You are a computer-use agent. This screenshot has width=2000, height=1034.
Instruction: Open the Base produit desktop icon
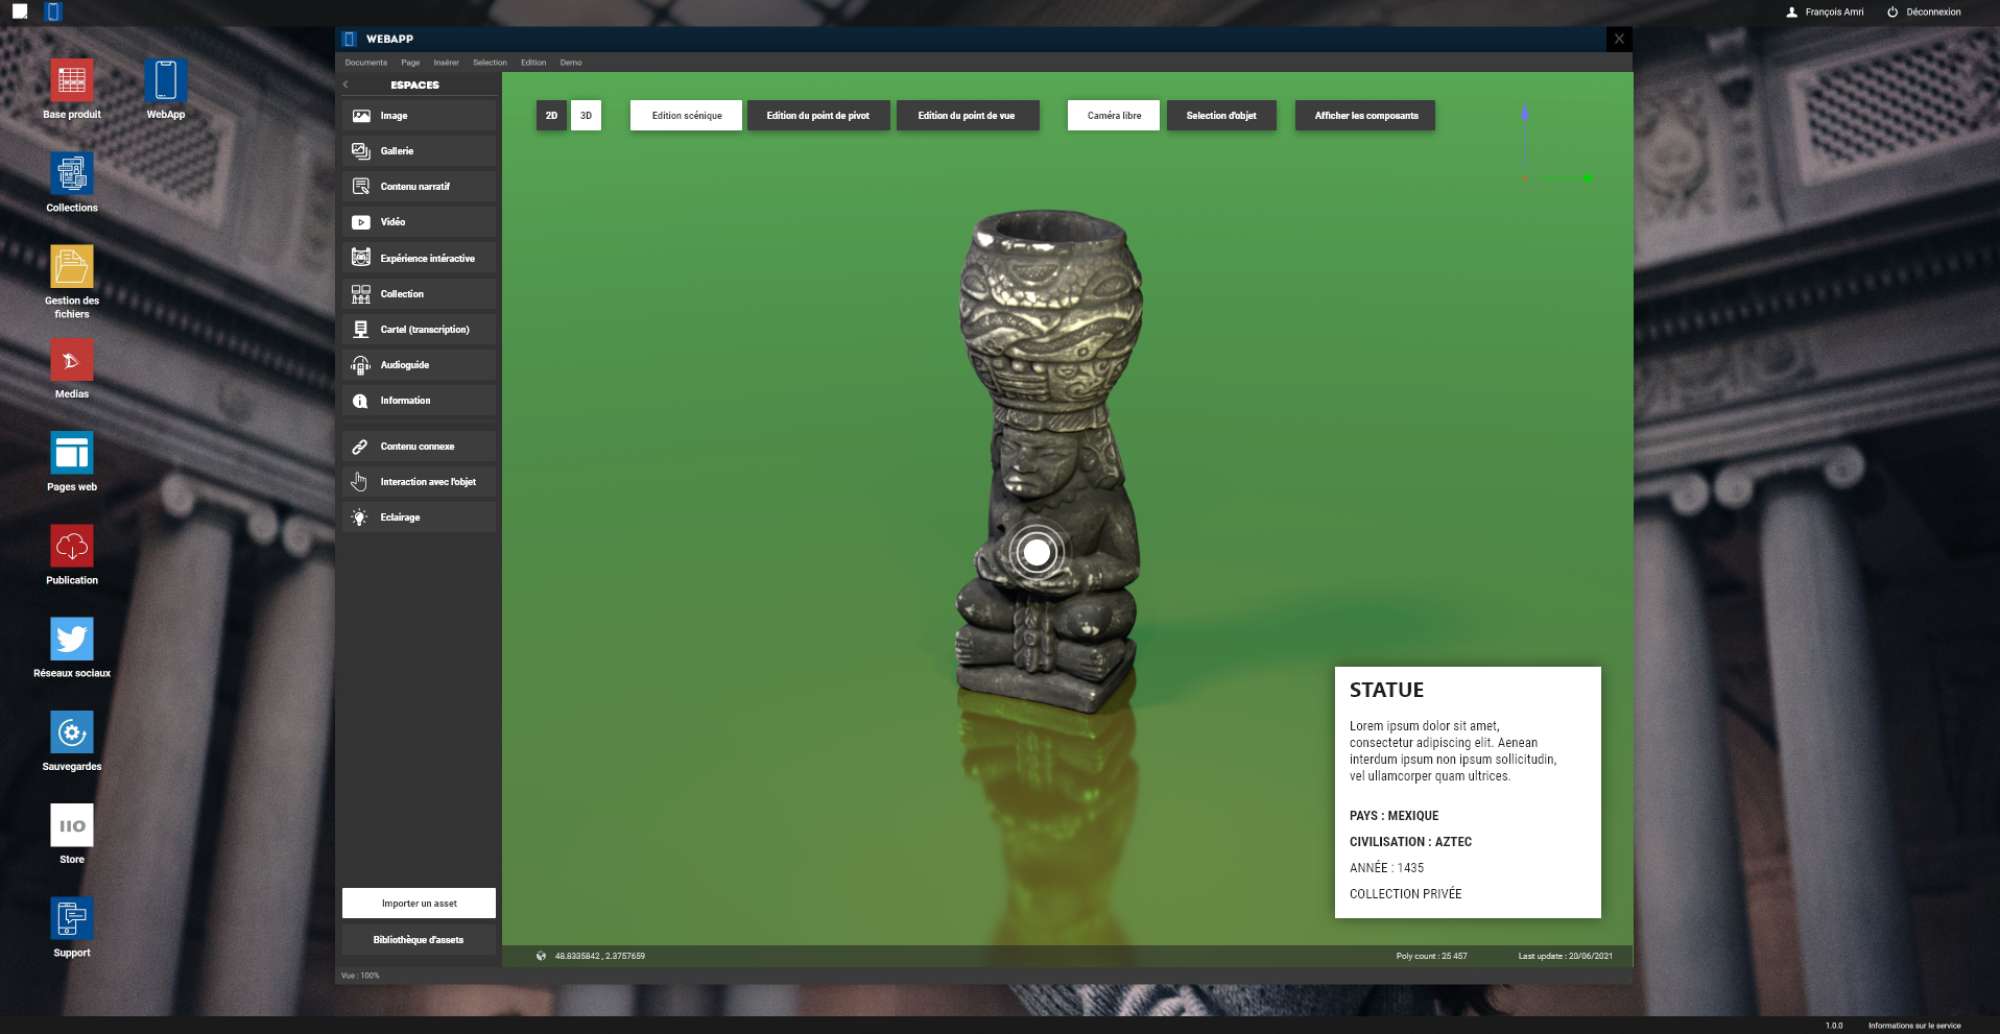point(72,81)
